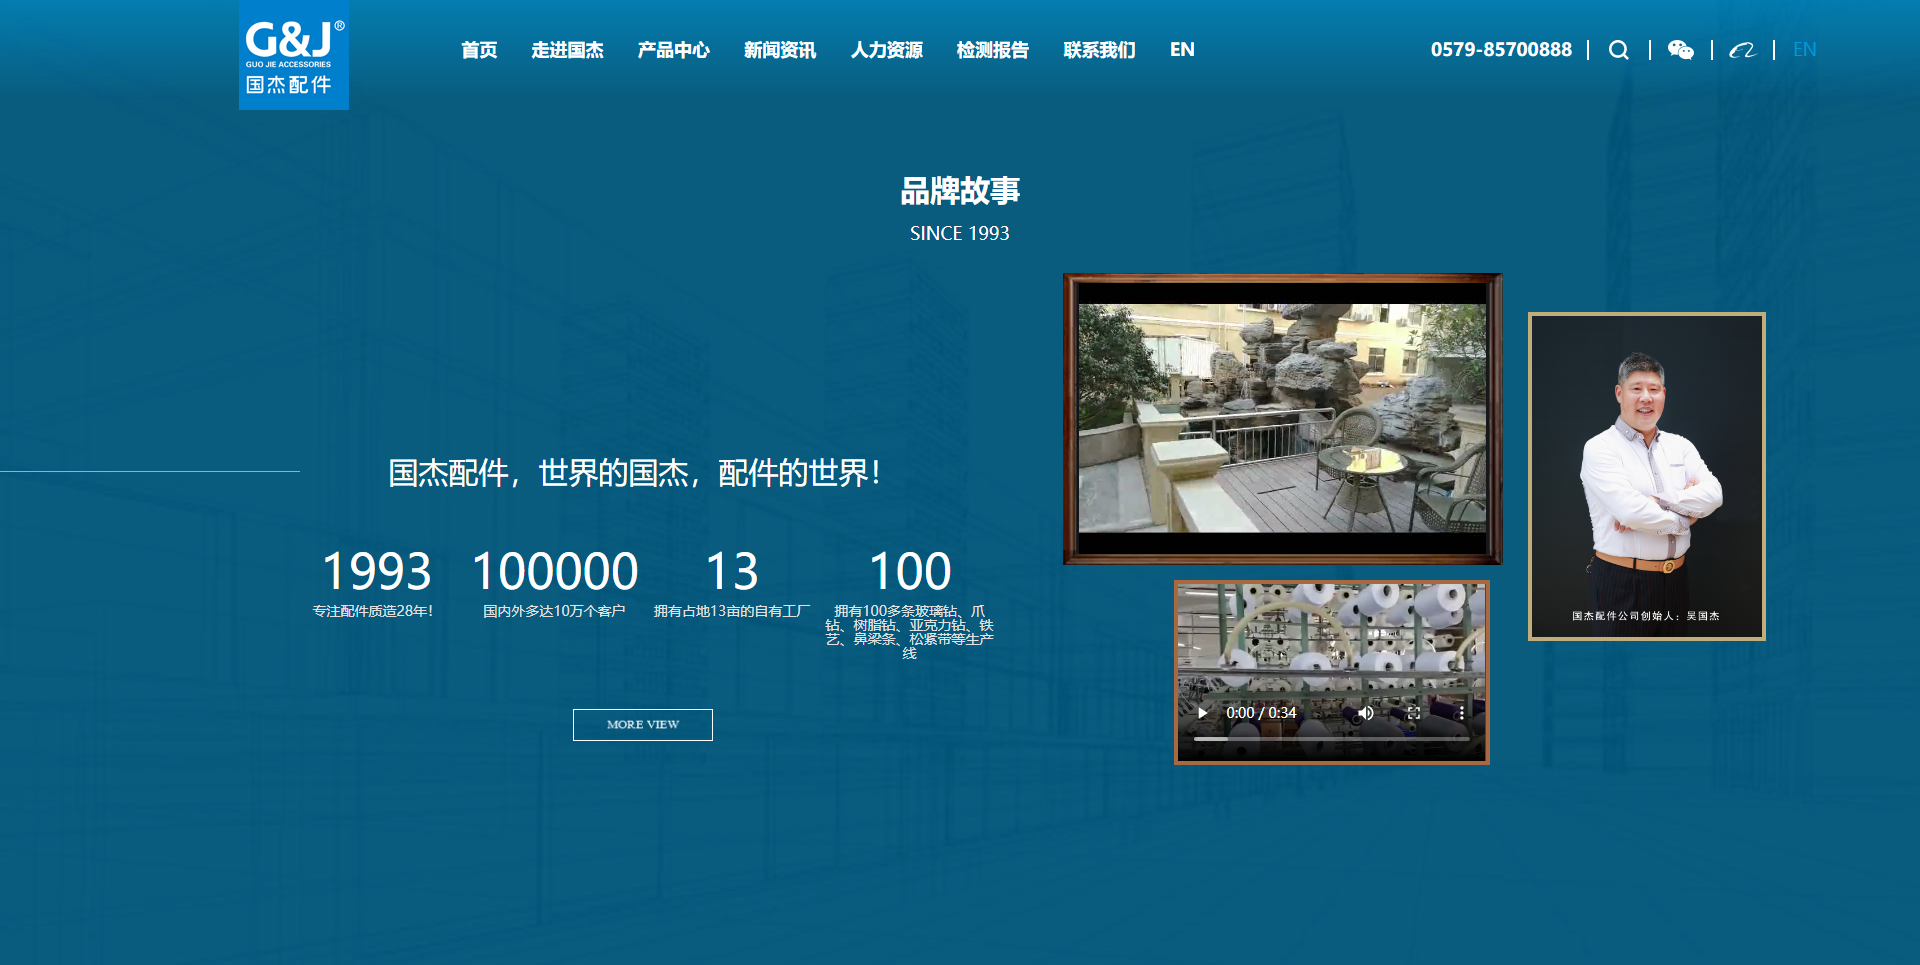Click the WeChat icon in header
This screenshot has height=965, width=1920.
[x=1680, y=50]
